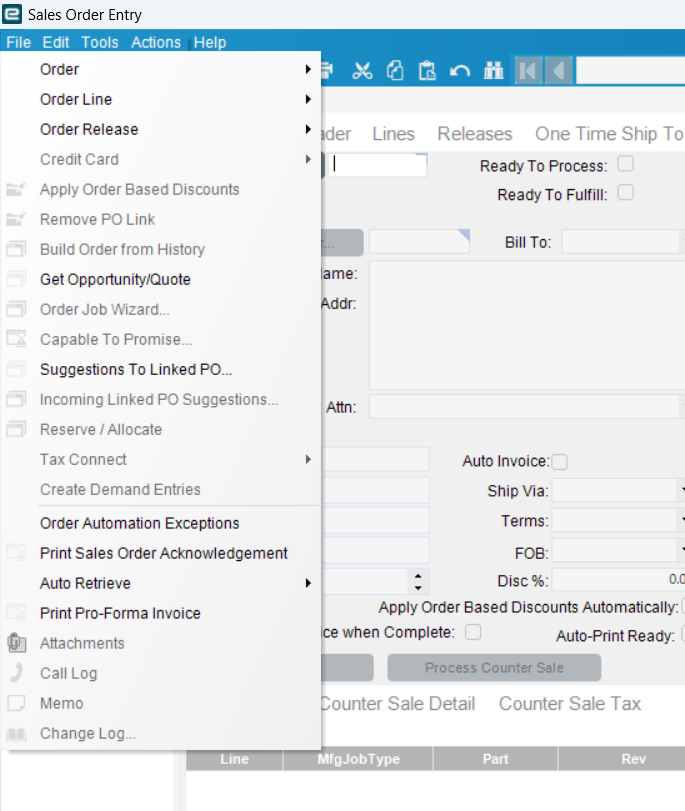Image resolution: width=685 pixels, height=811 pixels.
Task: Click the Process Counter Sale button
Action: (x=494, y=668)
